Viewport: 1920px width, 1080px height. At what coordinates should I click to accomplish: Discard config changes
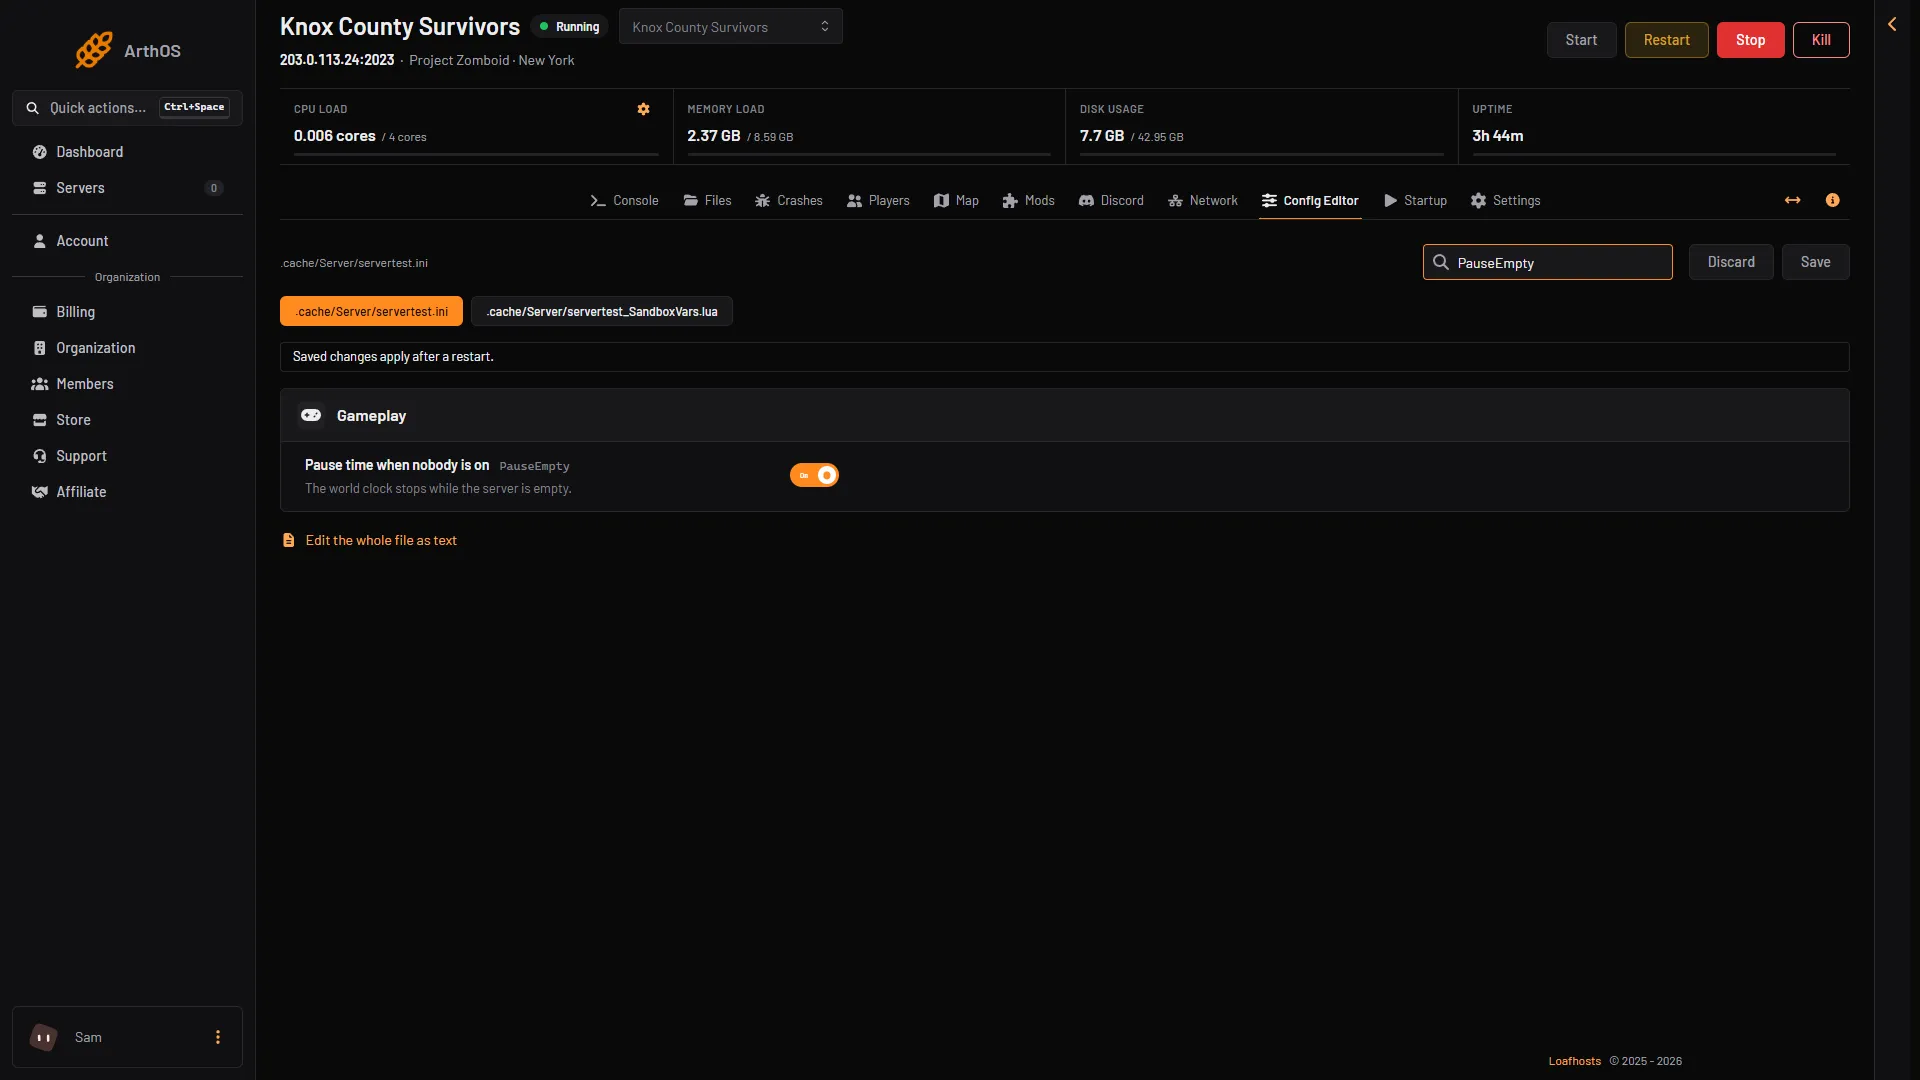(1731, 262)
